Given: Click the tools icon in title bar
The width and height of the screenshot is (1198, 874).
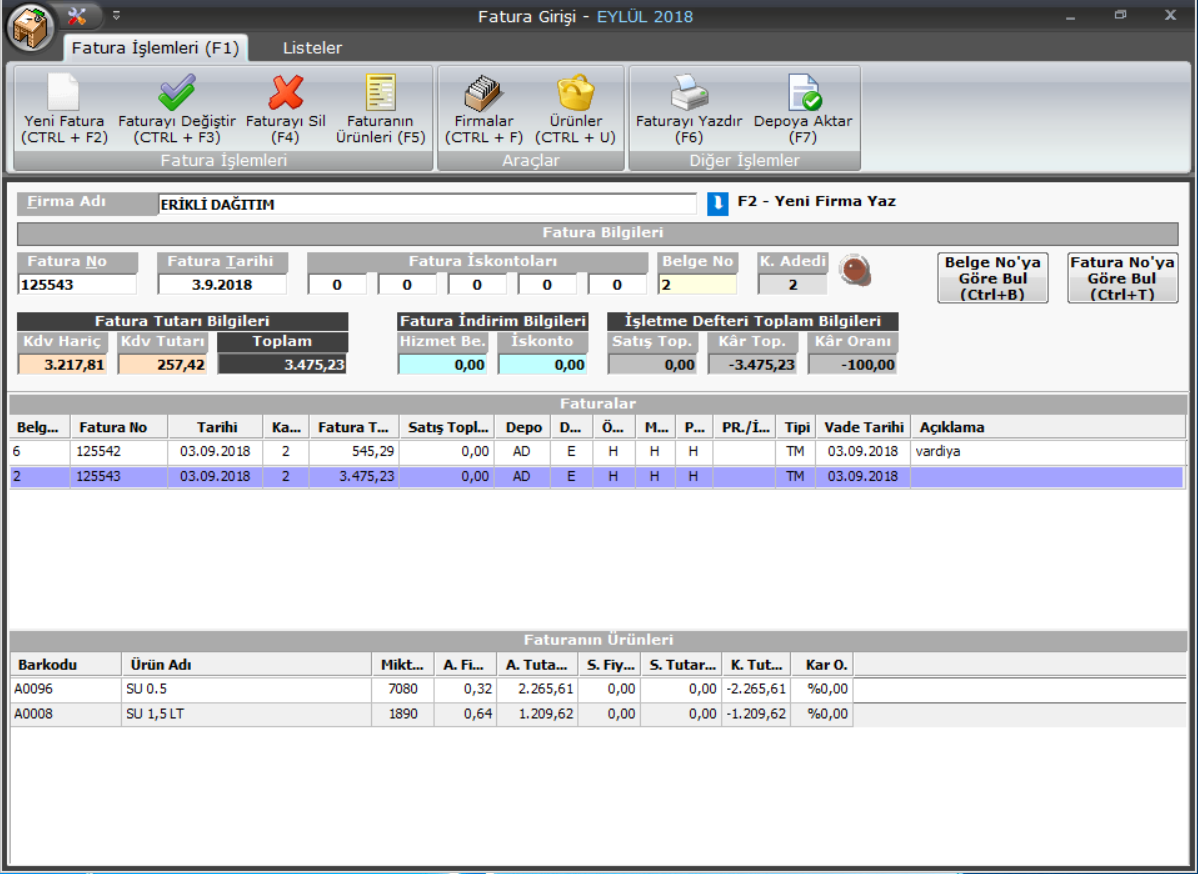Looking at the screenshot, I should (77, 16).
